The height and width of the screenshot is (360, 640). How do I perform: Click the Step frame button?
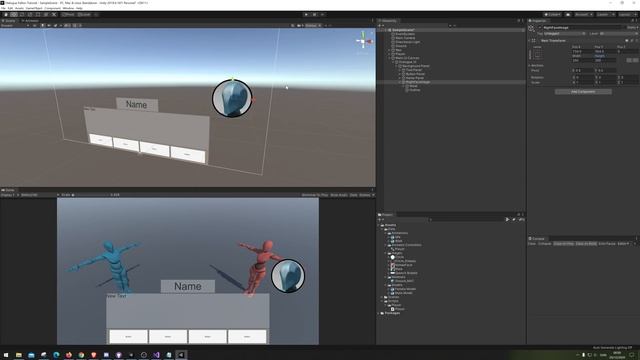322,14
